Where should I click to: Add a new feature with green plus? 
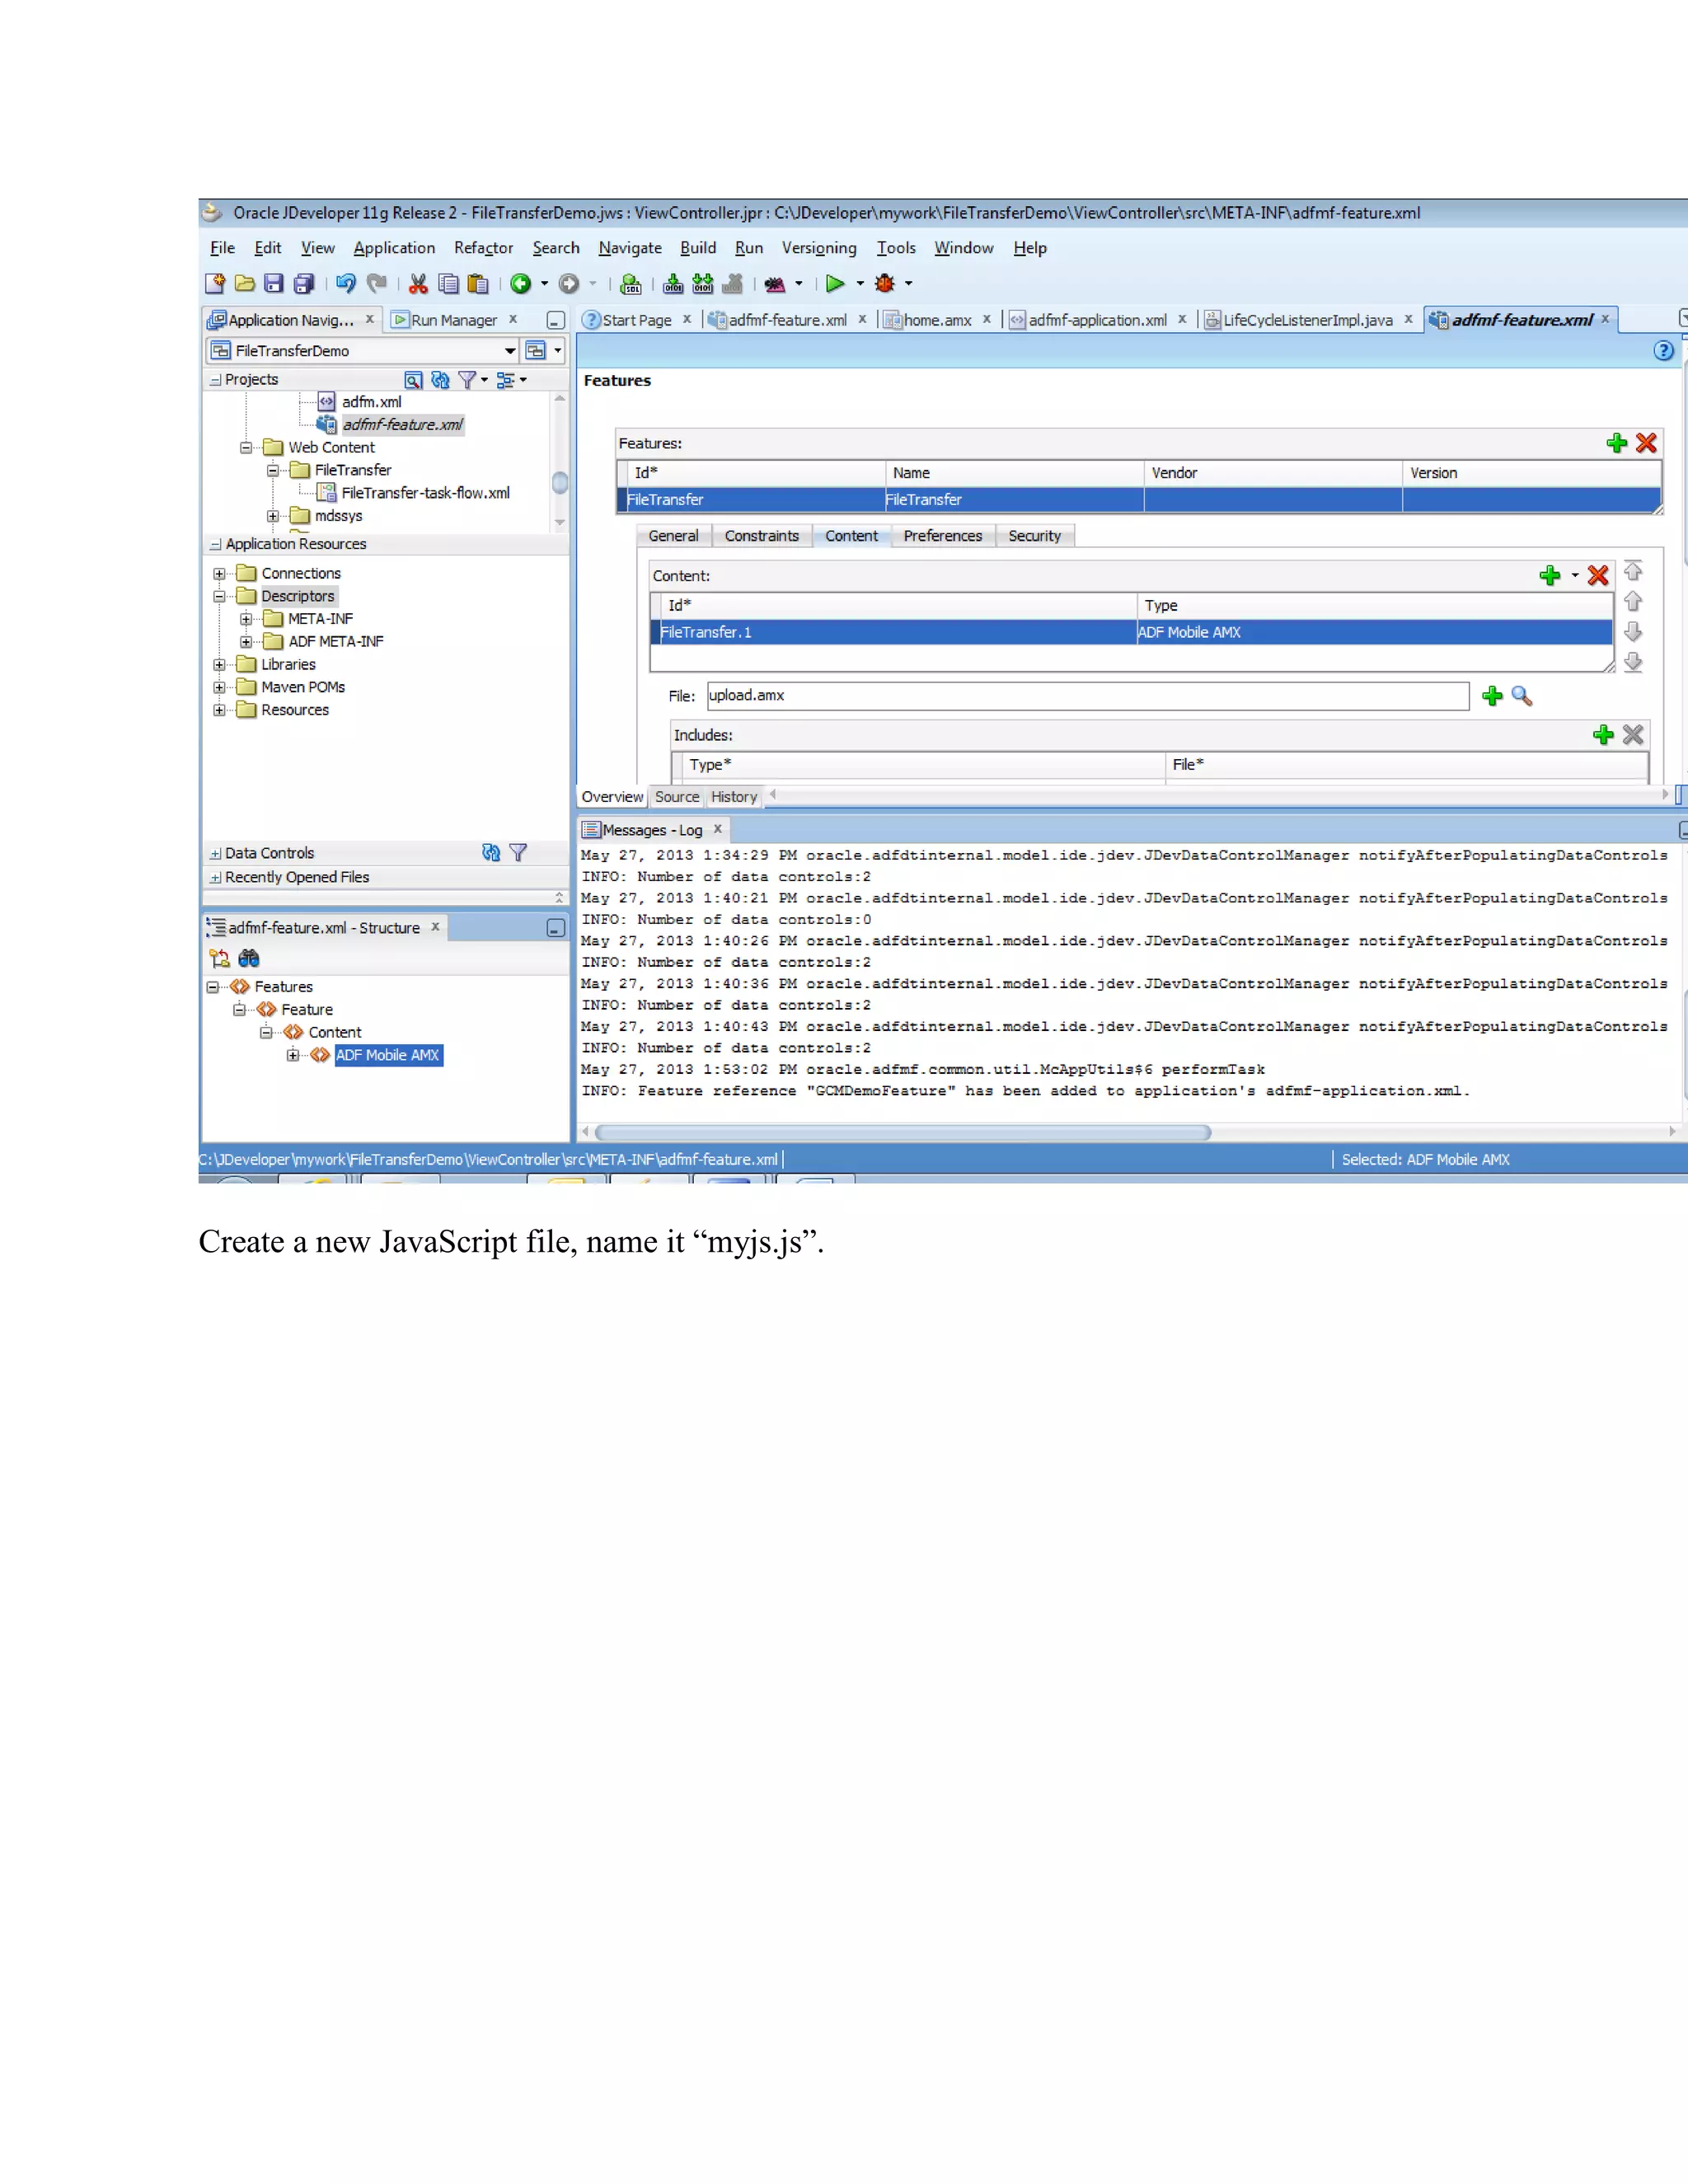point(1616,443)
